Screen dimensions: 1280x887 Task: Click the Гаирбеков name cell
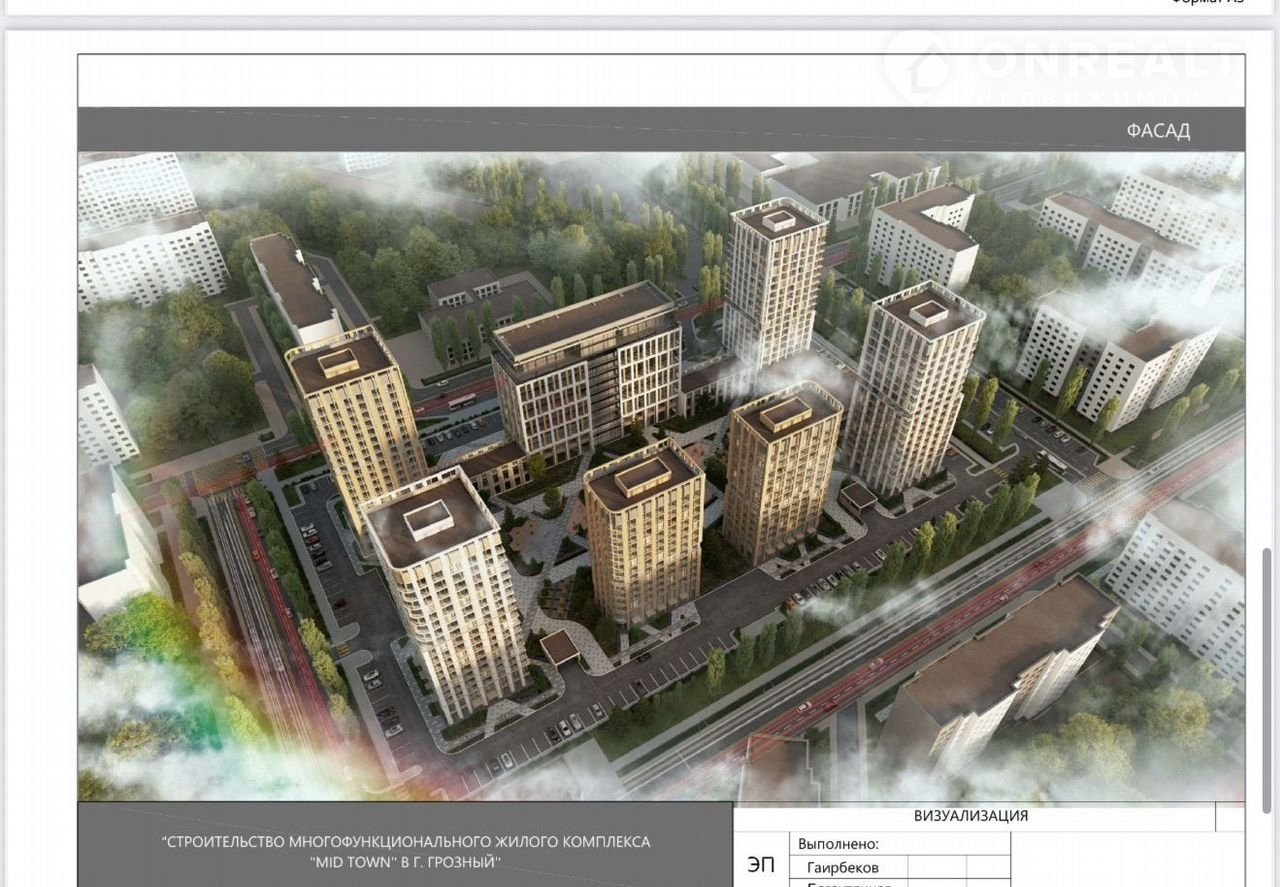point(843,867)
